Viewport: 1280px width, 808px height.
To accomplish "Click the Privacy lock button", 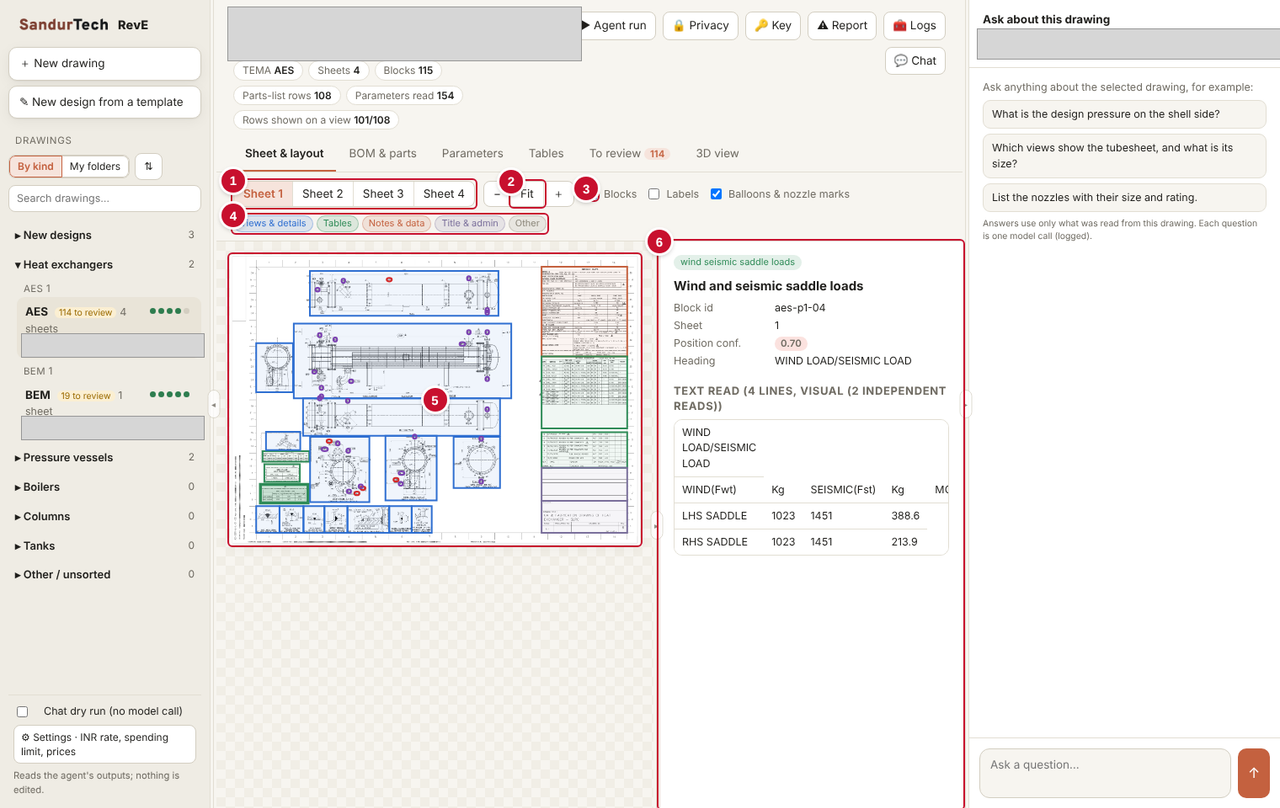I will point(700,25).
